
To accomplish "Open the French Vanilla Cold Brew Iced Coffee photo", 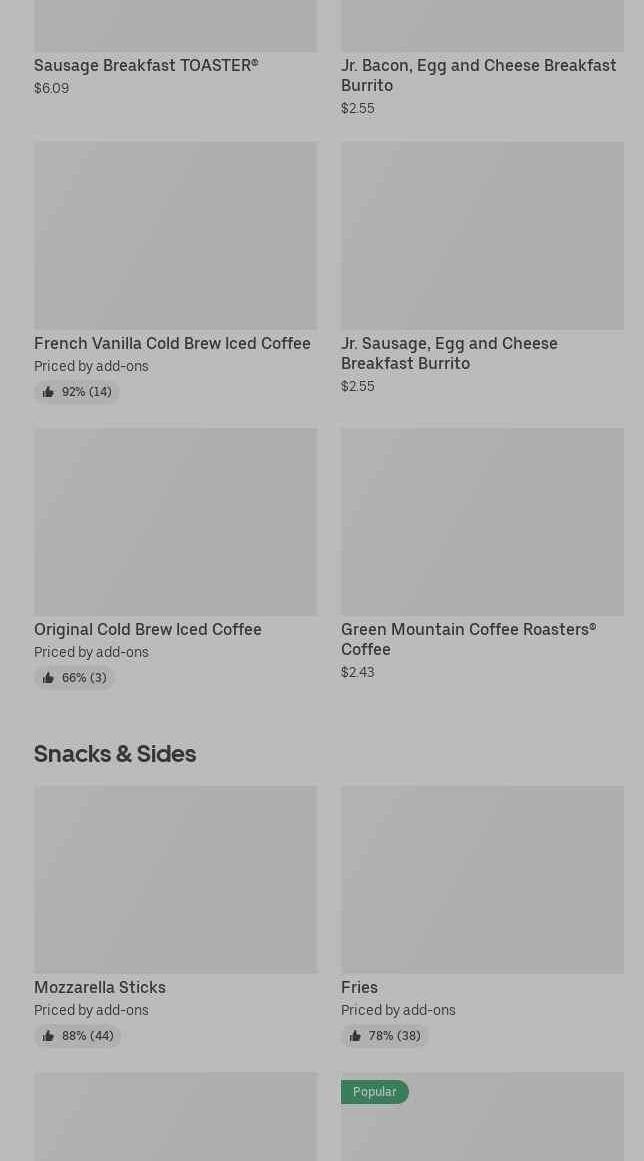I will (x=175, y=235).
